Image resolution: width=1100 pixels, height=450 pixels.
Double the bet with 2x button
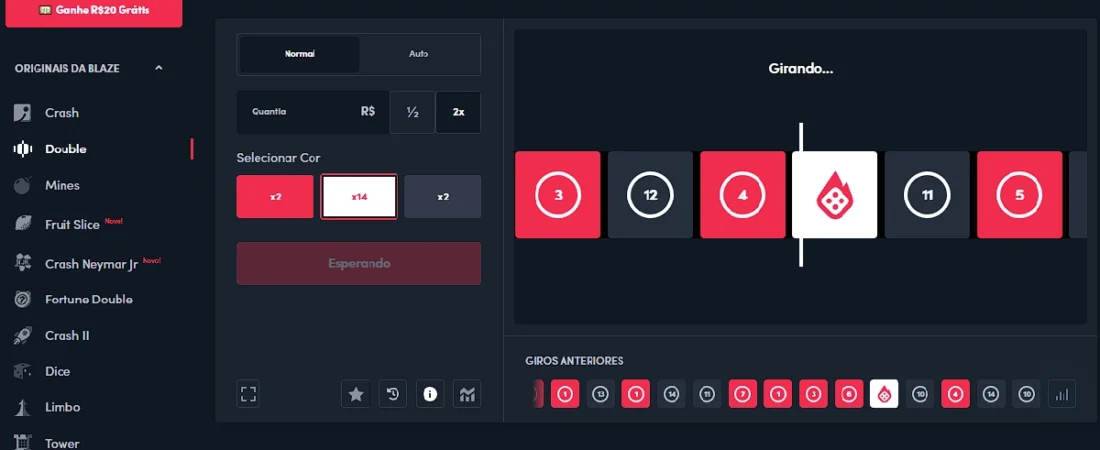458,112
